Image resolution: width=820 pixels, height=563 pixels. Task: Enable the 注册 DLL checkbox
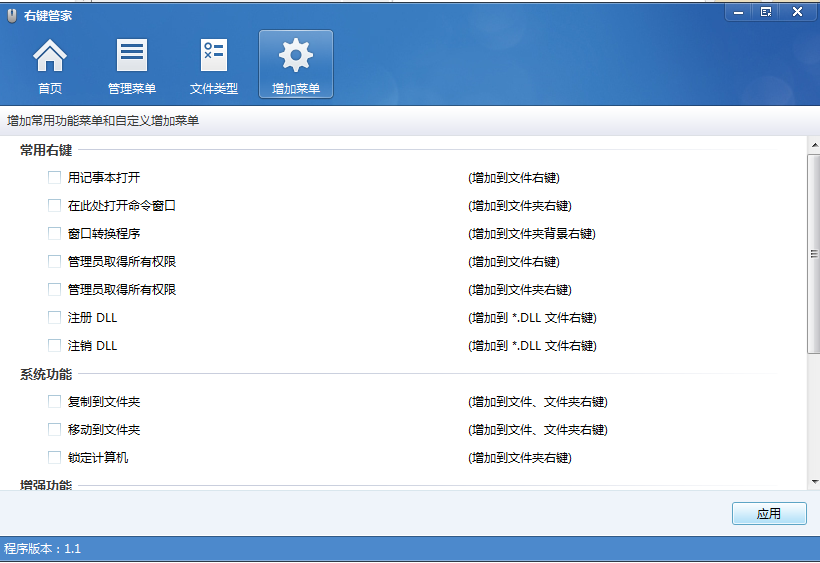pyautogui.click(x=55, y=318)
